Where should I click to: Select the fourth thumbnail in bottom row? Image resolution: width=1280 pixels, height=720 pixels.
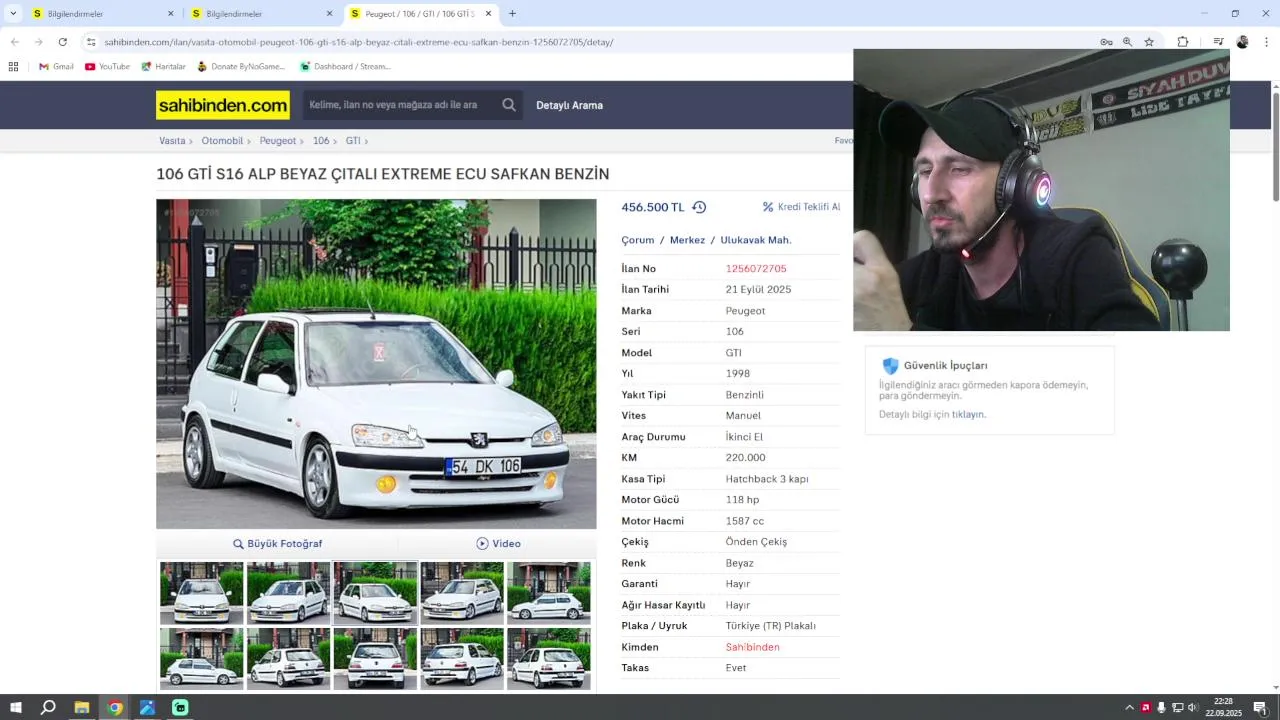point(462,659)
